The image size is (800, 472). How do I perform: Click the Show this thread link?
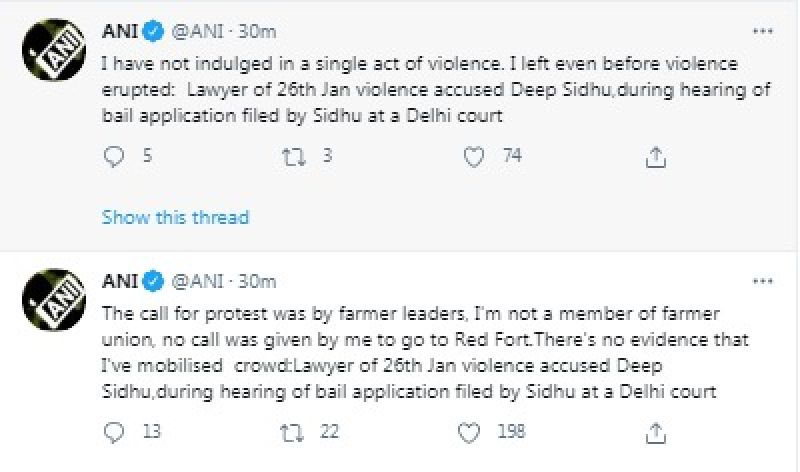click(175, 216)
